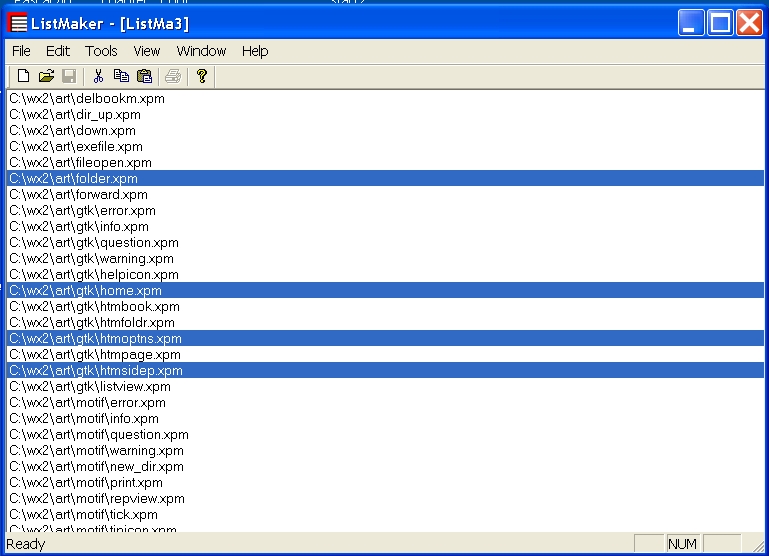Select row C:\wx2\art\motif\tick.xpm
The image size is (769, 556).
pos(385,515)
